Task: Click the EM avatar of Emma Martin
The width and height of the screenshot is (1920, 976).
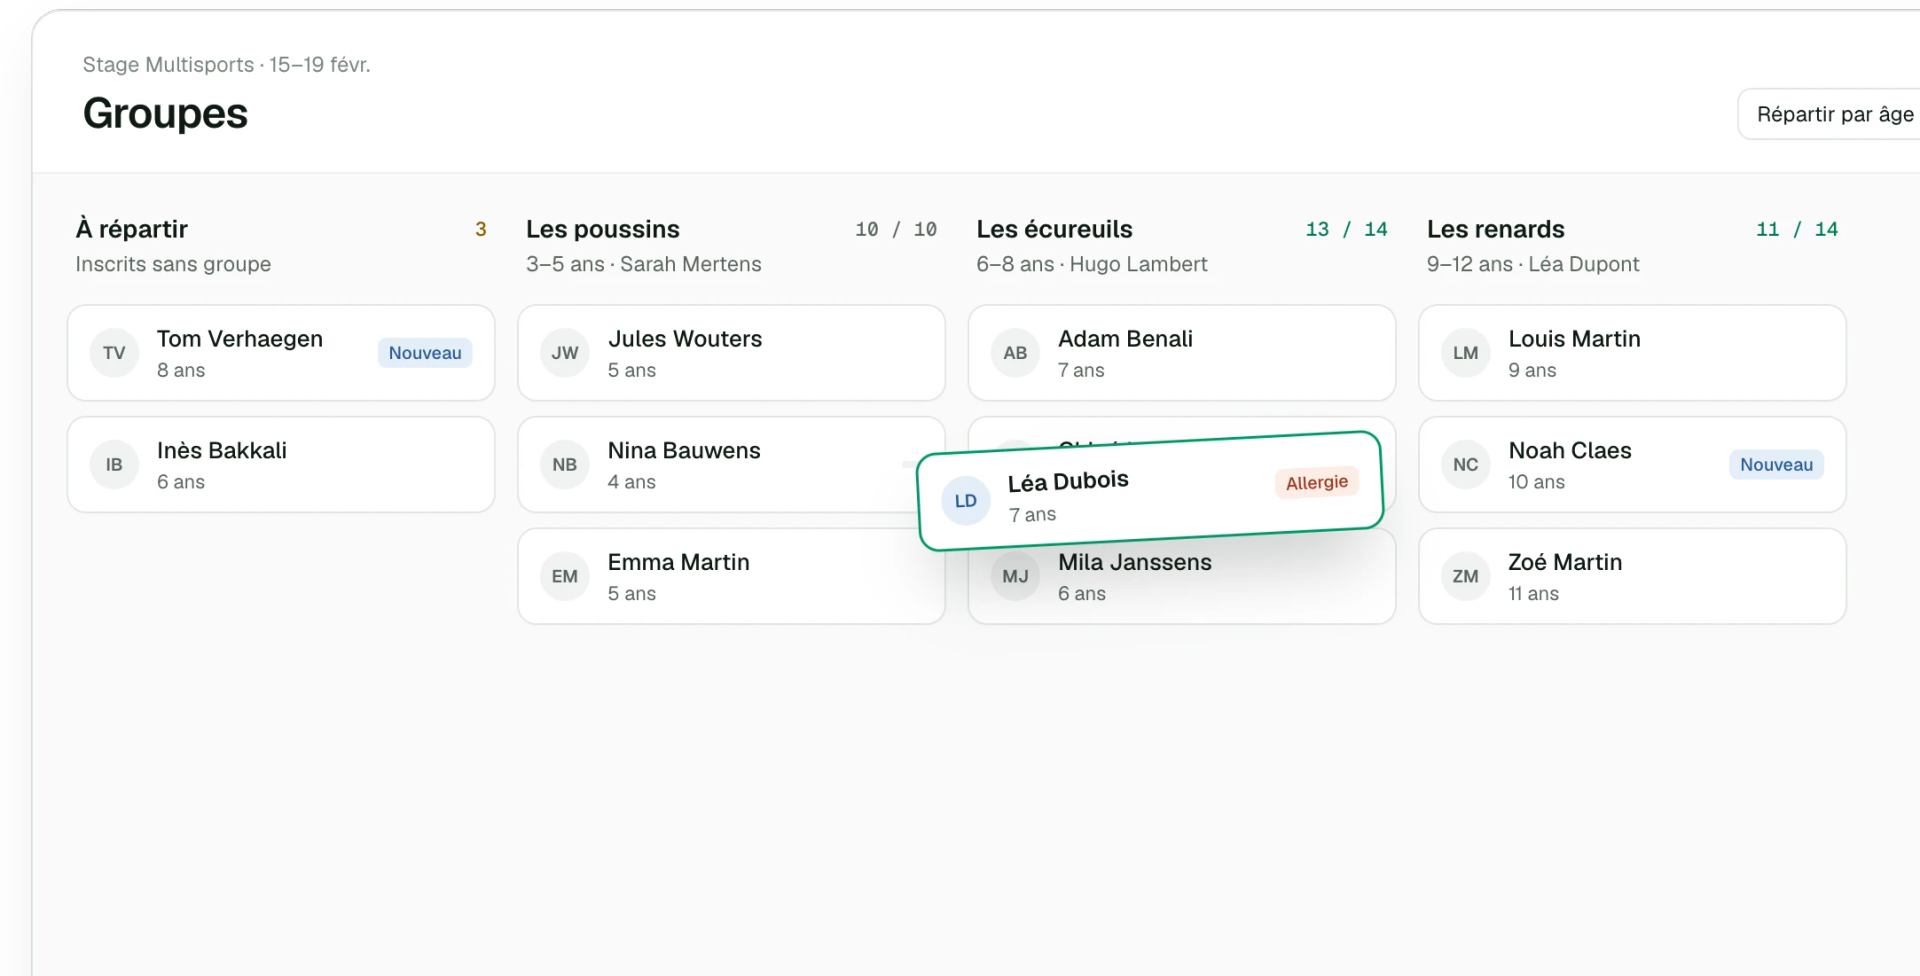Action: 565,577
